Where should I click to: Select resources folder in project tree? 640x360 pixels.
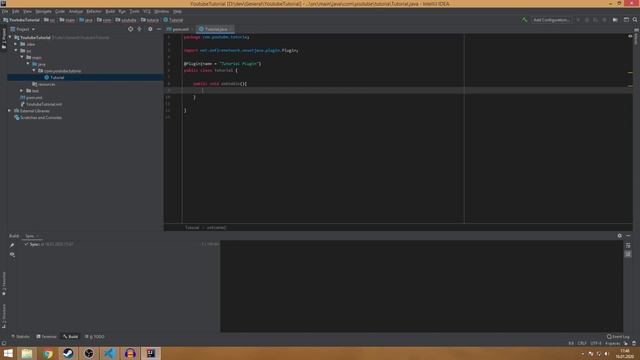click(x=44, y=84)
